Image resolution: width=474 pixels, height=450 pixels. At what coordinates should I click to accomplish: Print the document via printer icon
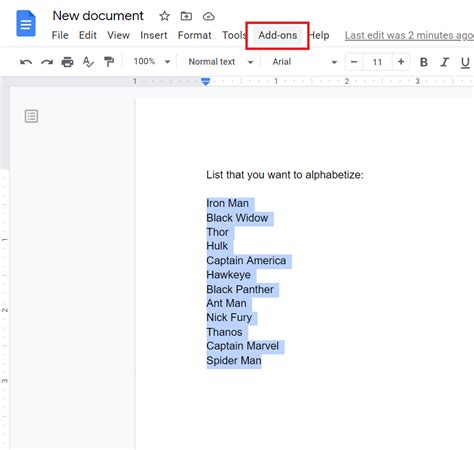[67, 62]
